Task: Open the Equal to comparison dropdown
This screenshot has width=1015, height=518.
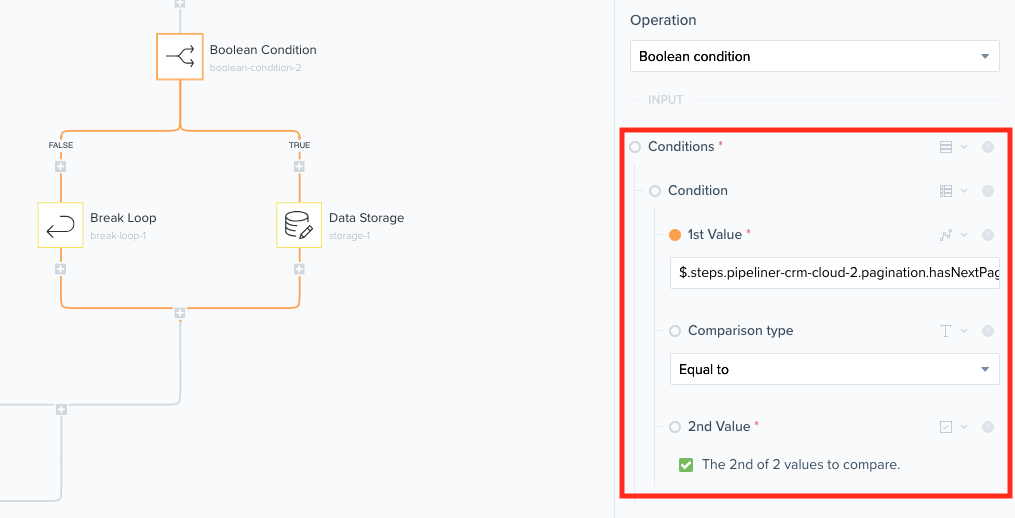Action: click(834, 369)
